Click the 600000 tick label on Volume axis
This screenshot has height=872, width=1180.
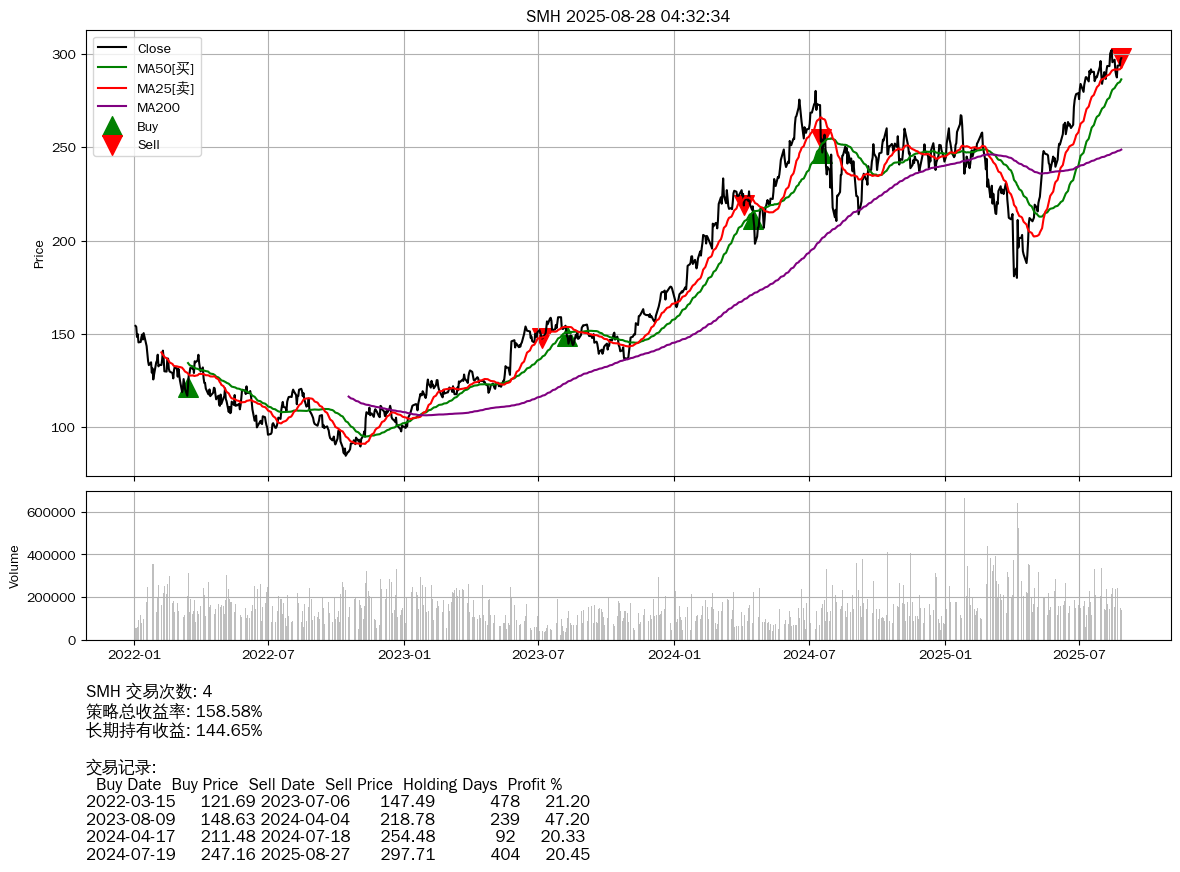click(52, 512)
